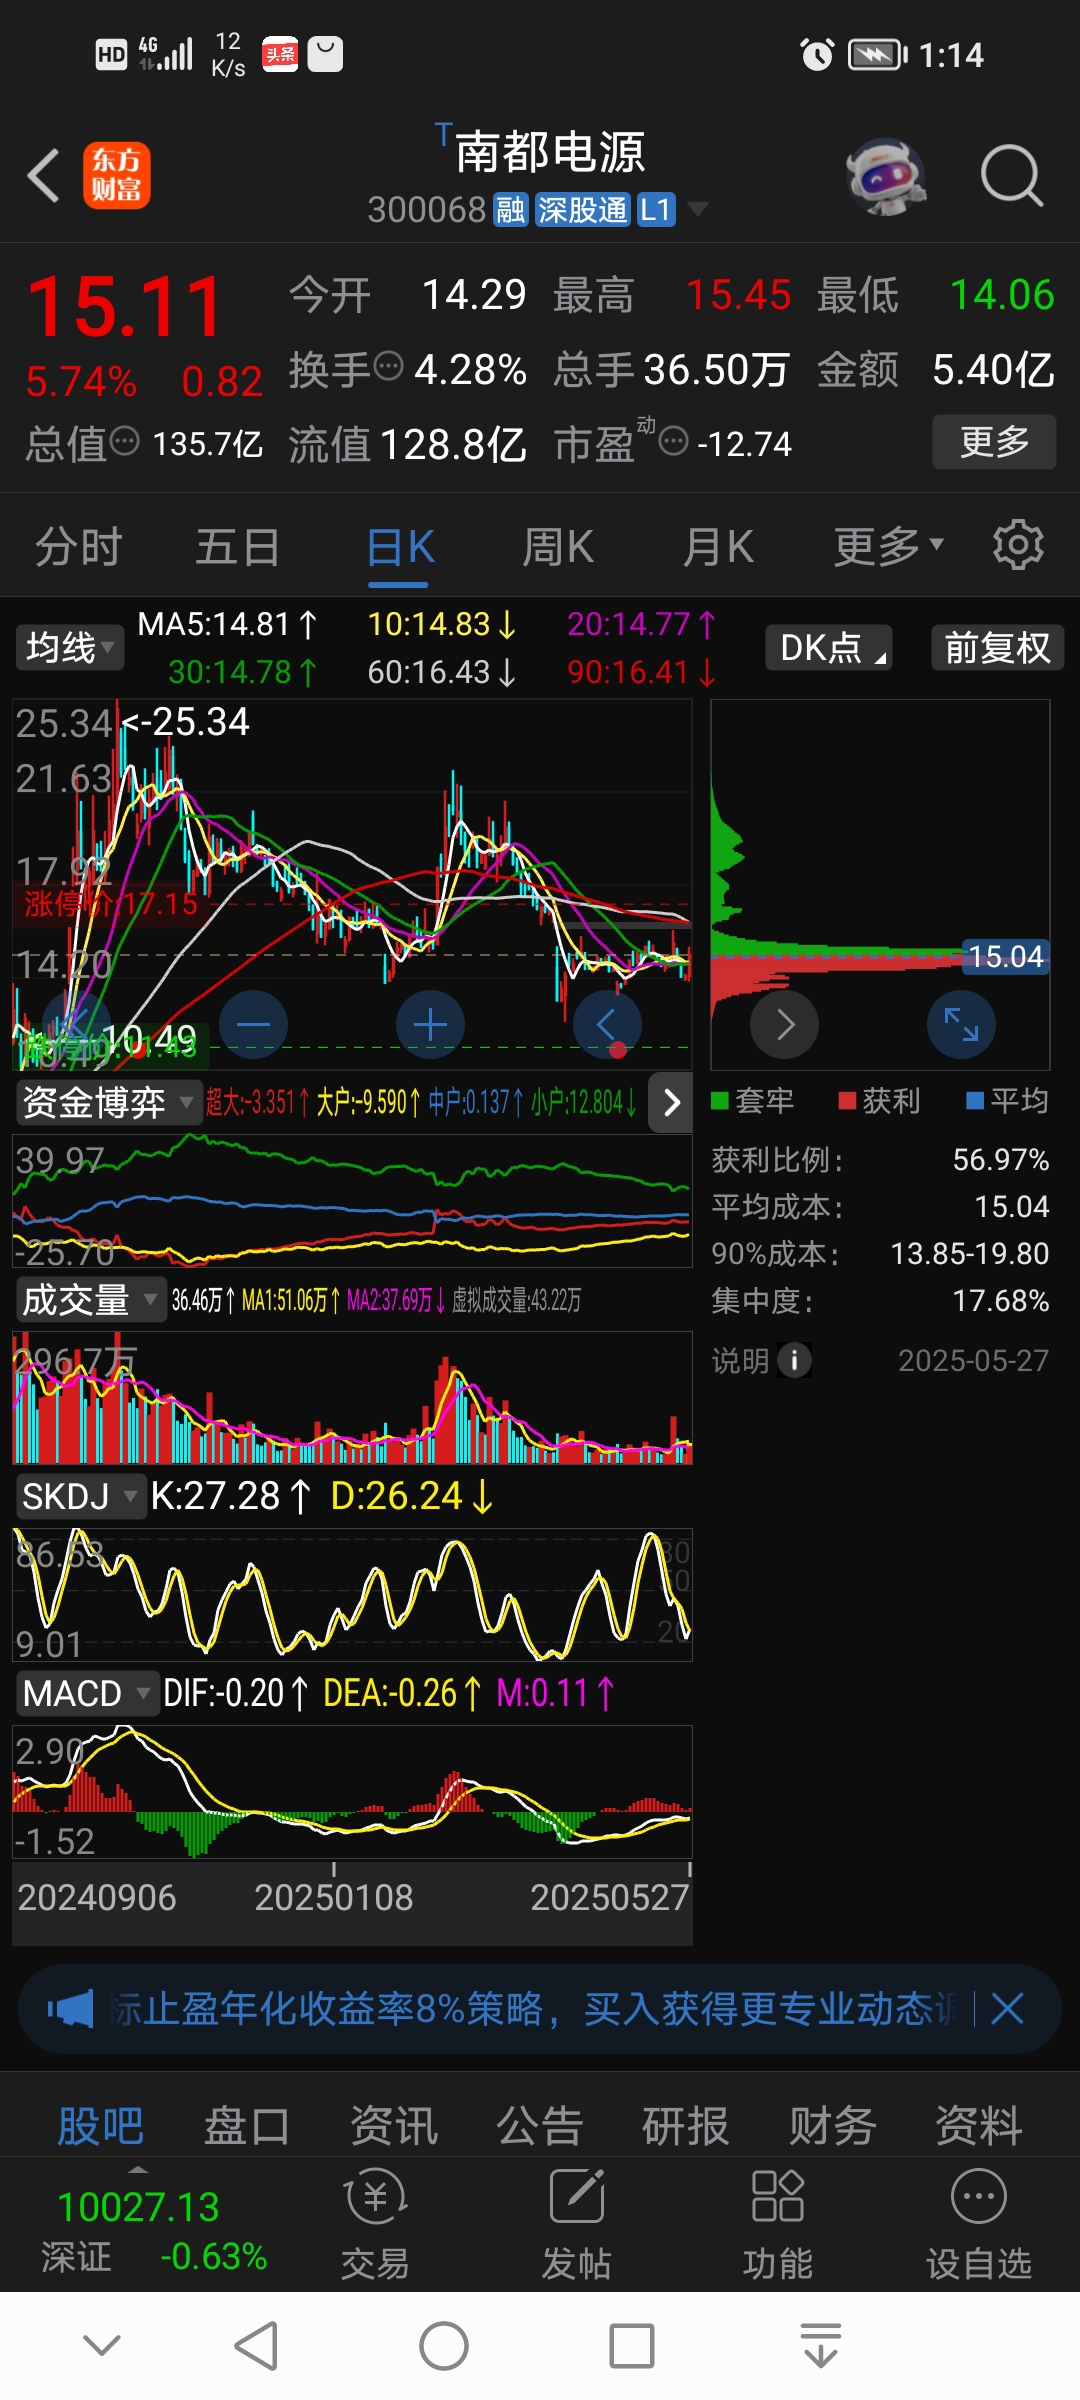
Task: Tap the 深股通 badge
Action: (582, 210)
